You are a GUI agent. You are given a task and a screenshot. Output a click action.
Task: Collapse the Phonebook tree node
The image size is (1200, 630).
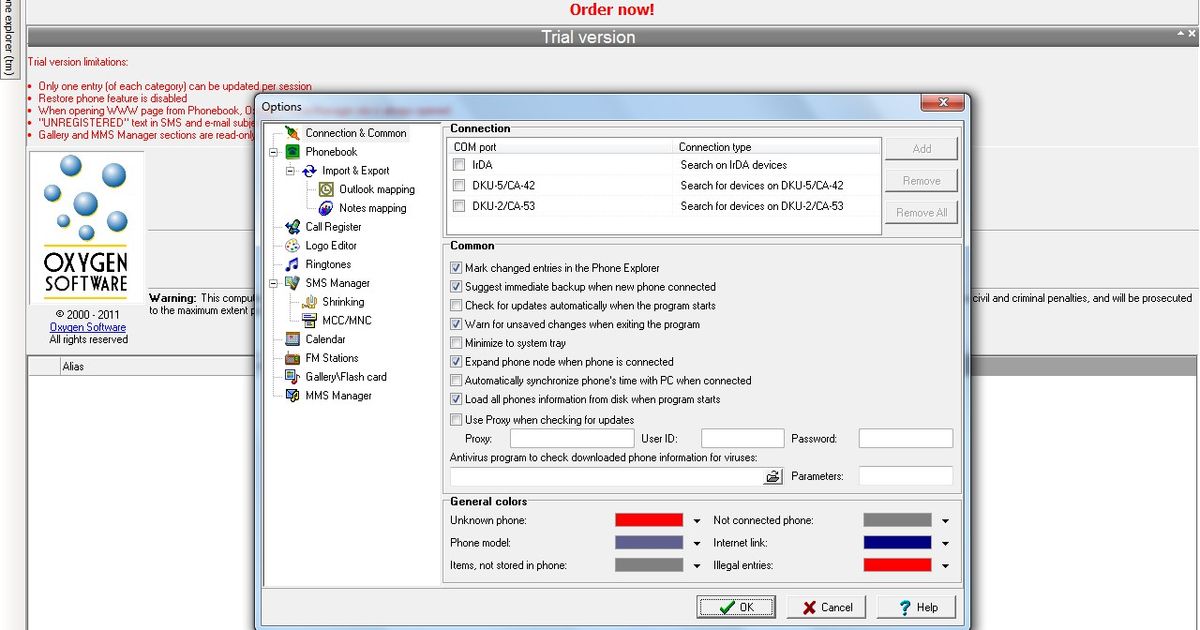pos(273,152)
